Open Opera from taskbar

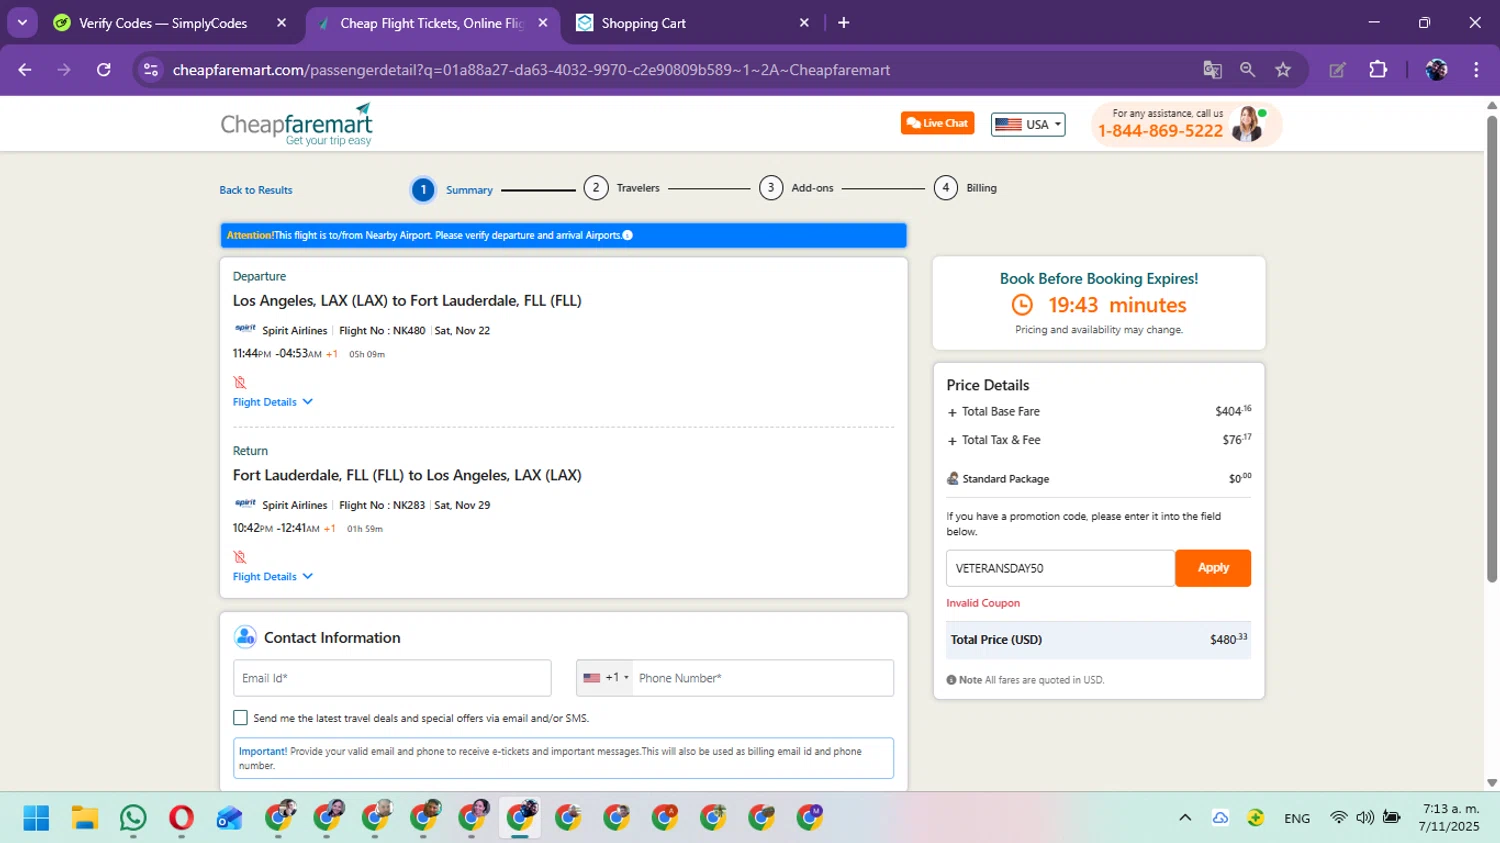point(181,818)
